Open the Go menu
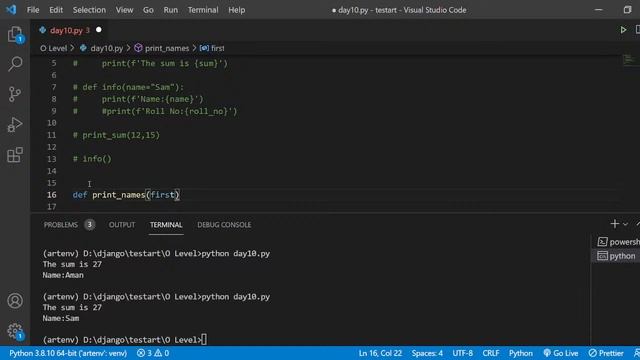Screen dimensions: 640x360 (148, 10)
